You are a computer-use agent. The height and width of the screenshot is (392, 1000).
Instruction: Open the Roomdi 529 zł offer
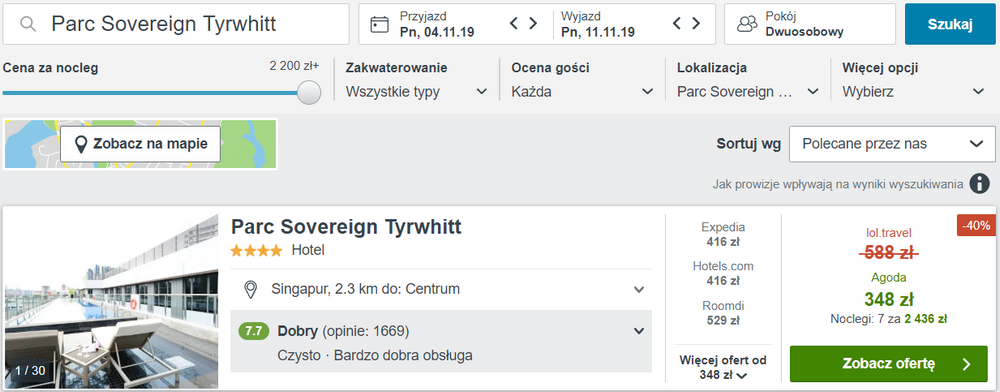point(723,313)
